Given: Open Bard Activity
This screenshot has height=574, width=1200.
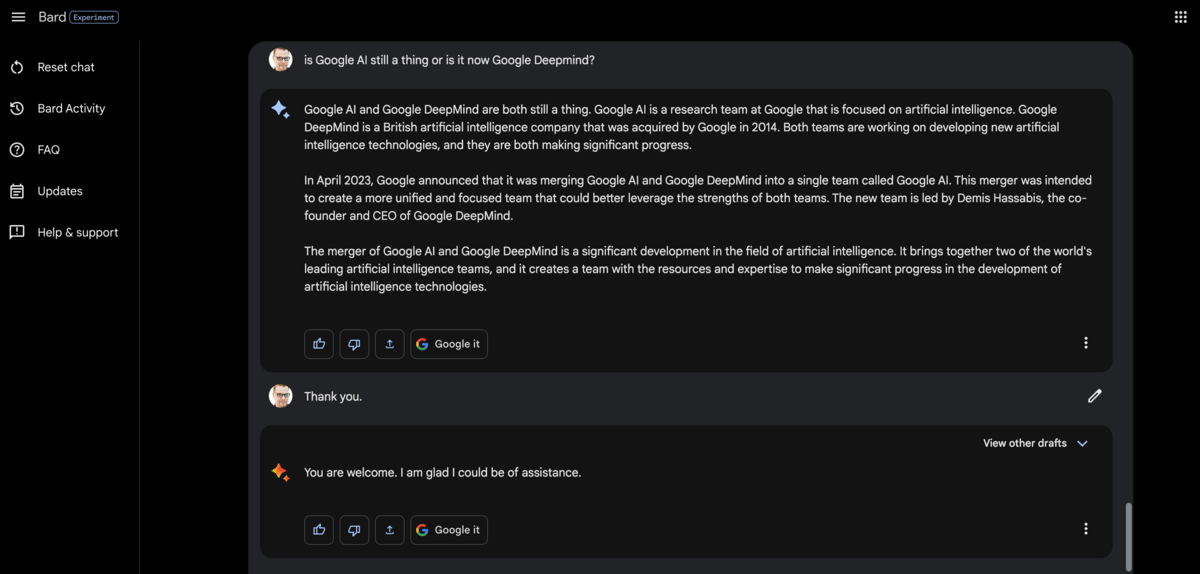Looking at the screenshot, I should pyautogui.click(x=70, y=108).
